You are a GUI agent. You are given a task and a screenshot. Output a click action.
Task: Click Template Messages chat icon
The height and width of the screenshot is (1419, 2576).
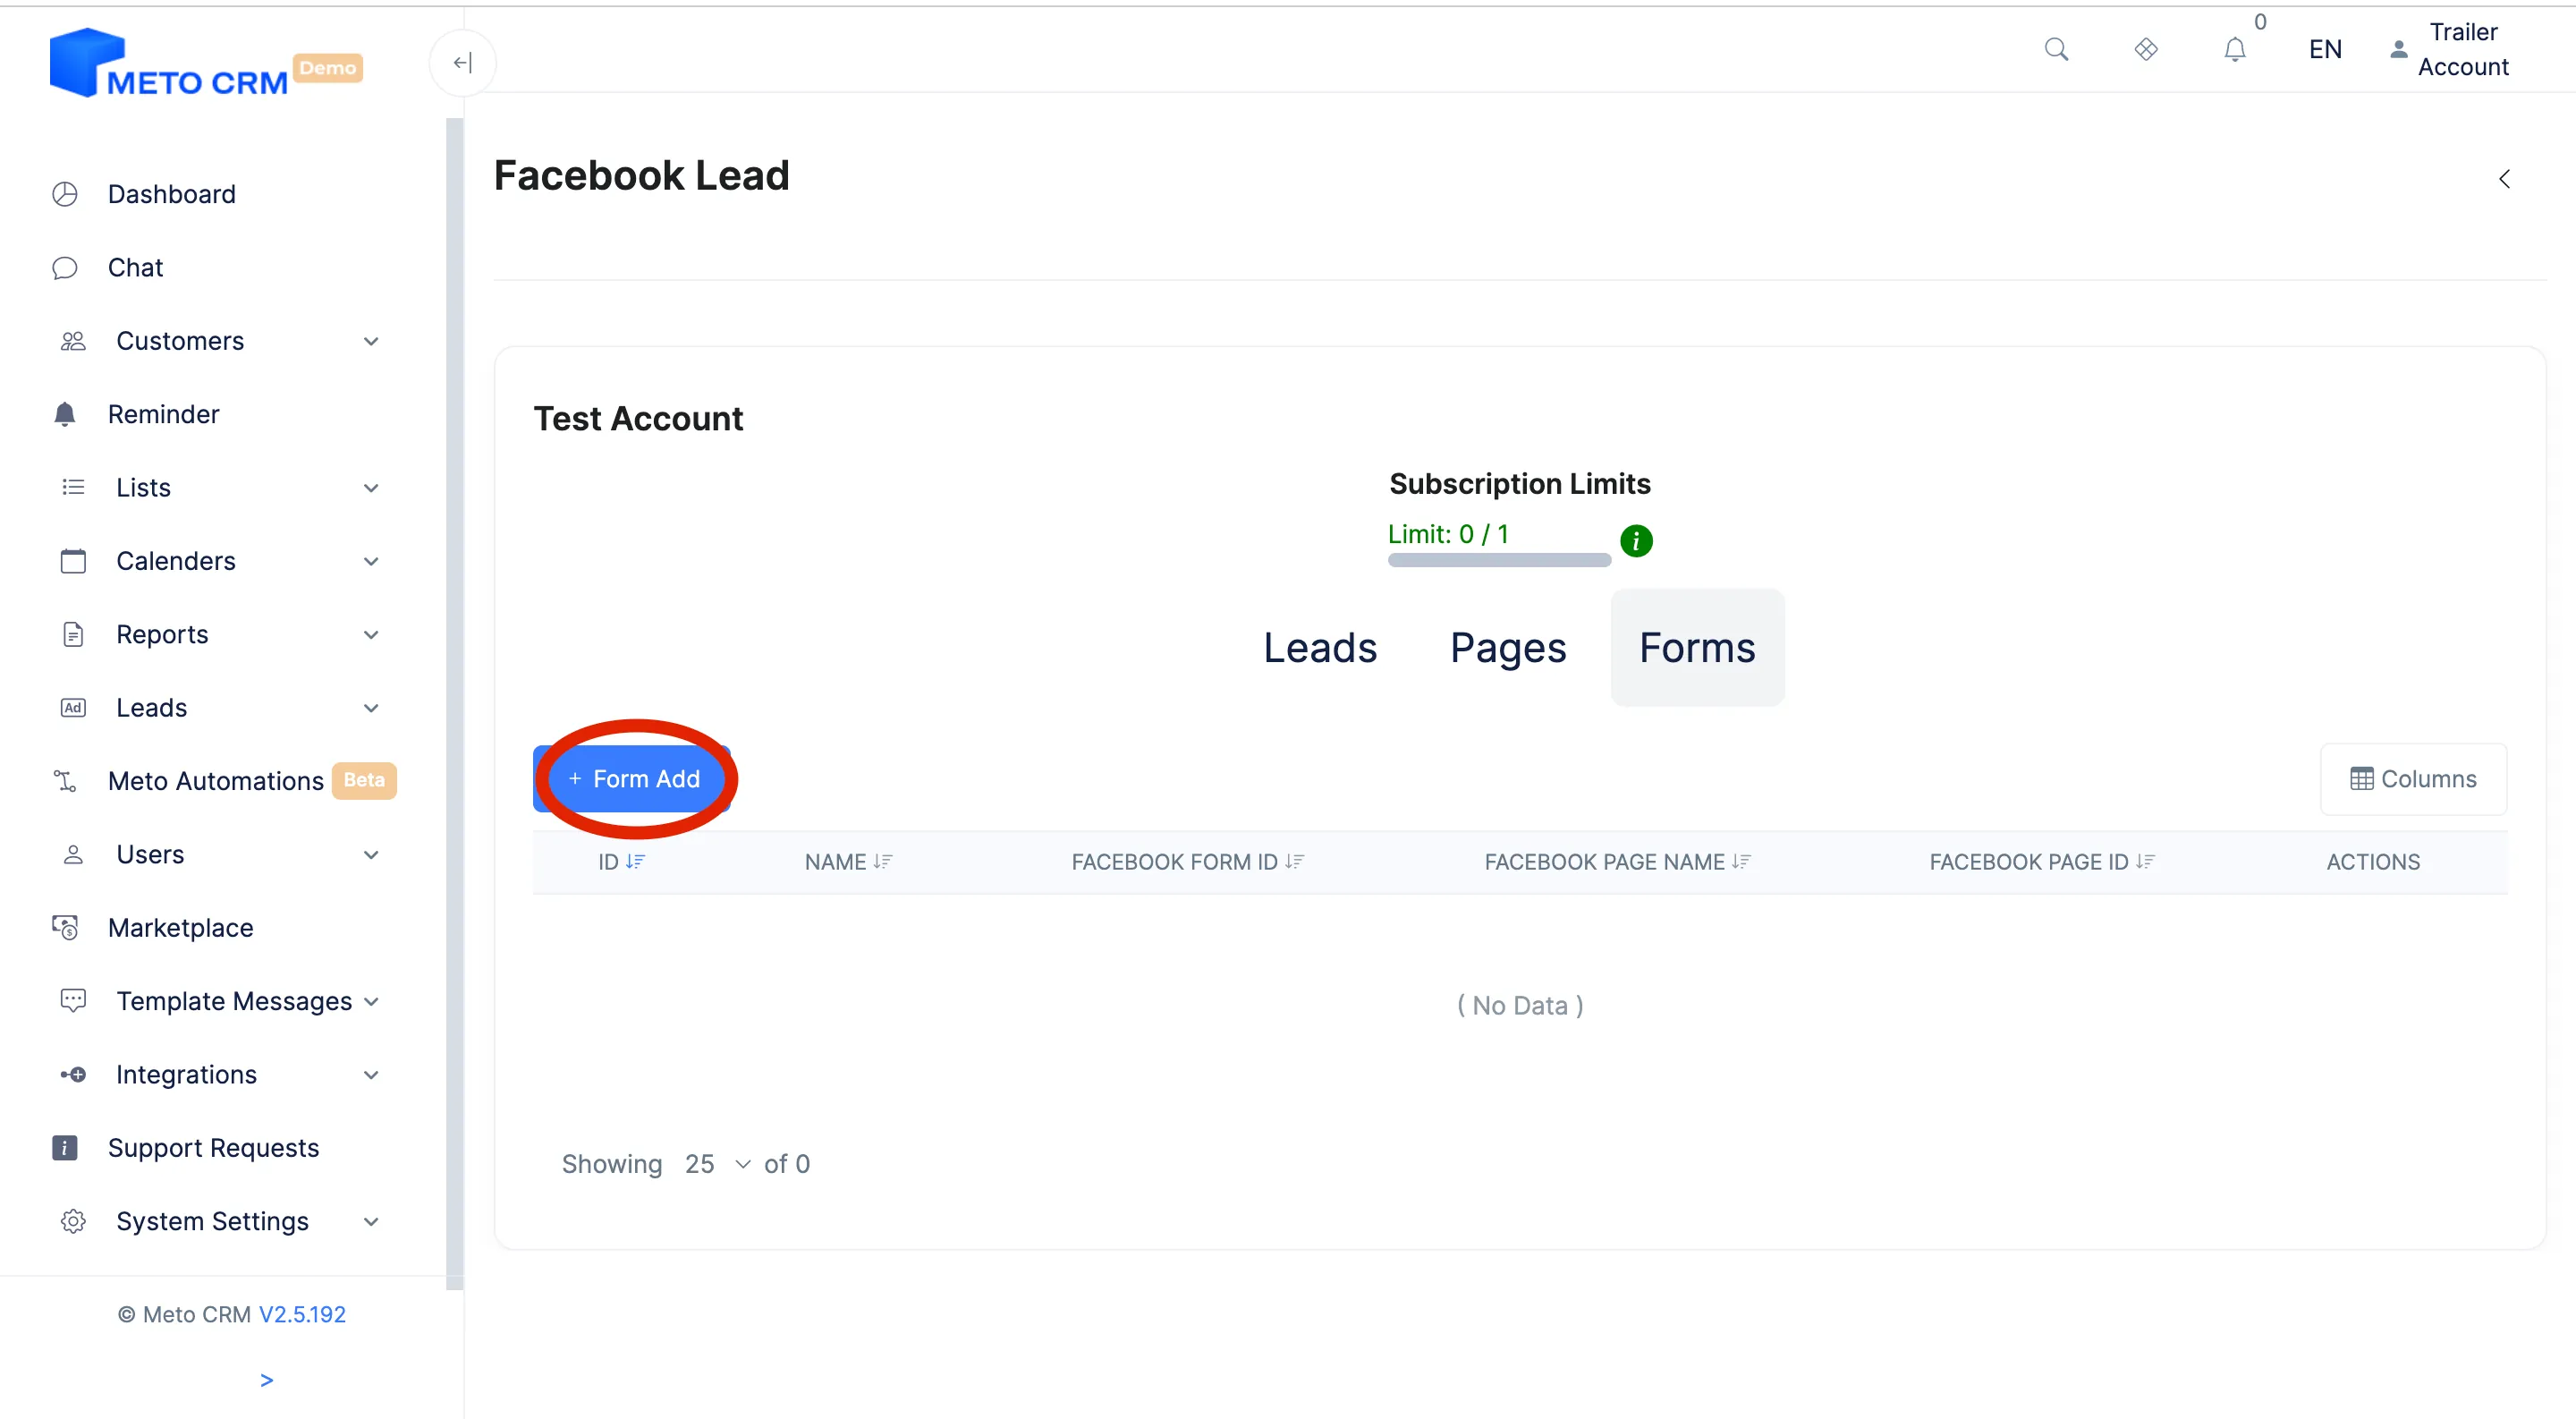pyautogui.click(x=73, y=1001)
